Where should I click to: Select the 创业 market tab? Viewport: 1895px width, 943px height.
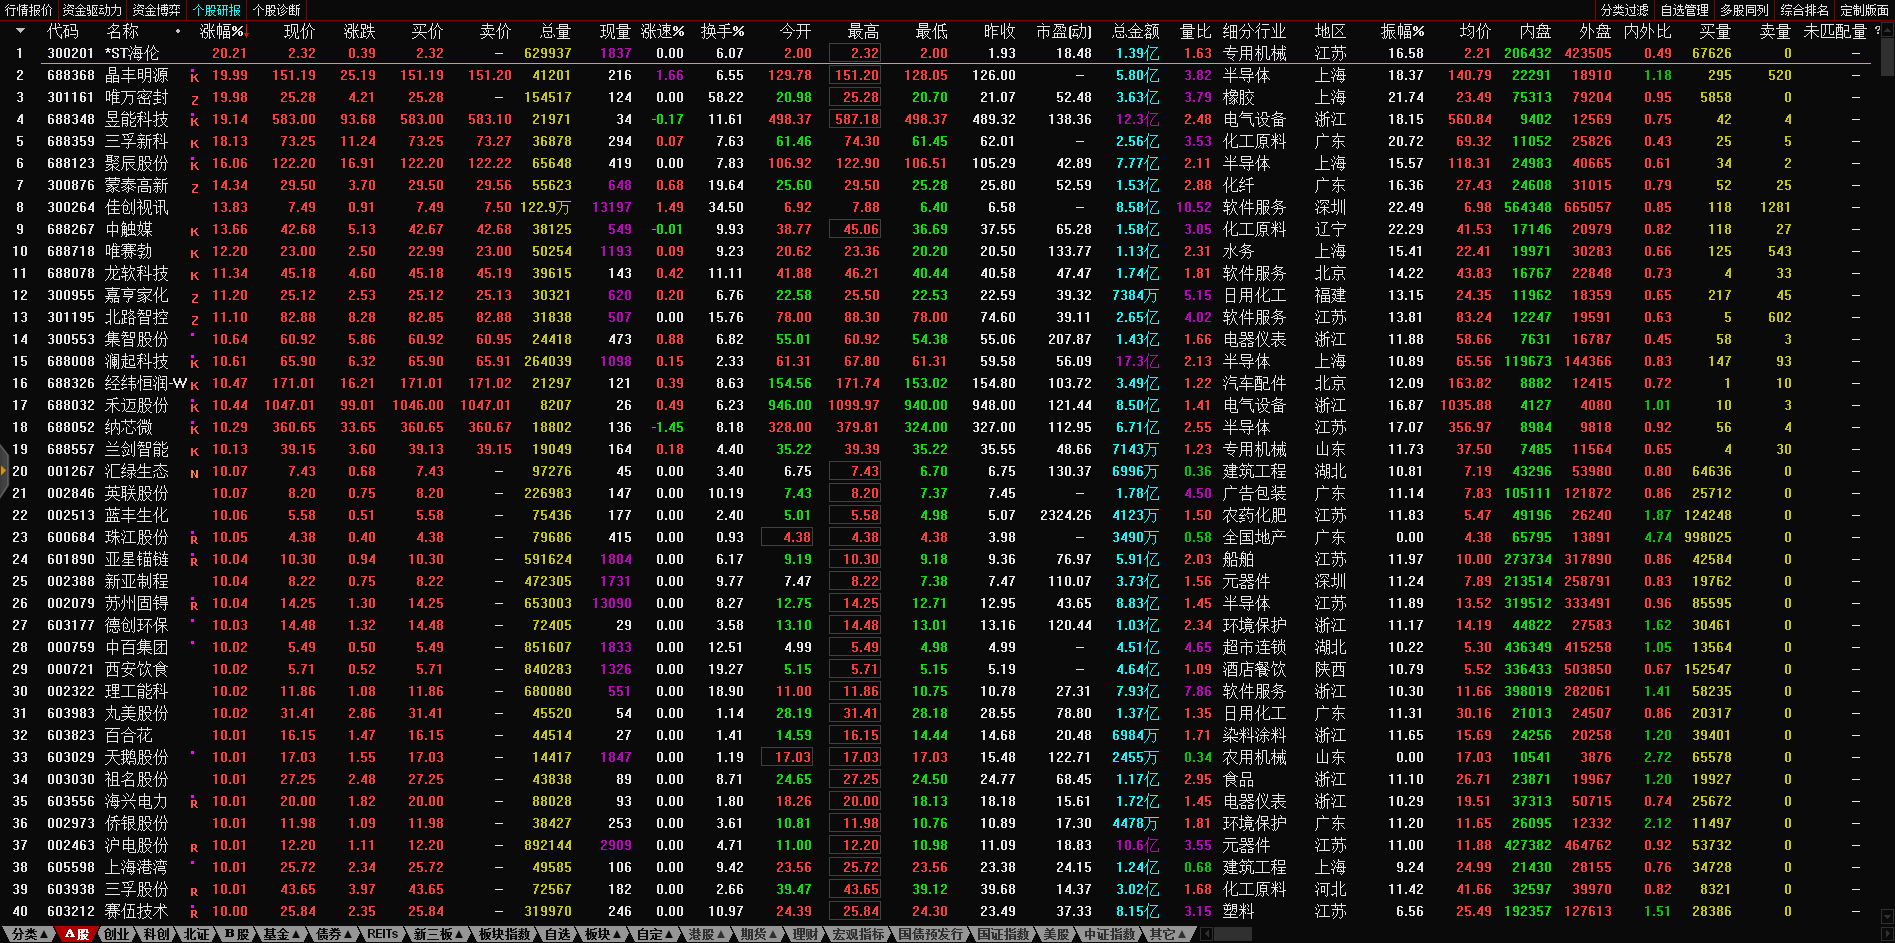pos(117,934)
